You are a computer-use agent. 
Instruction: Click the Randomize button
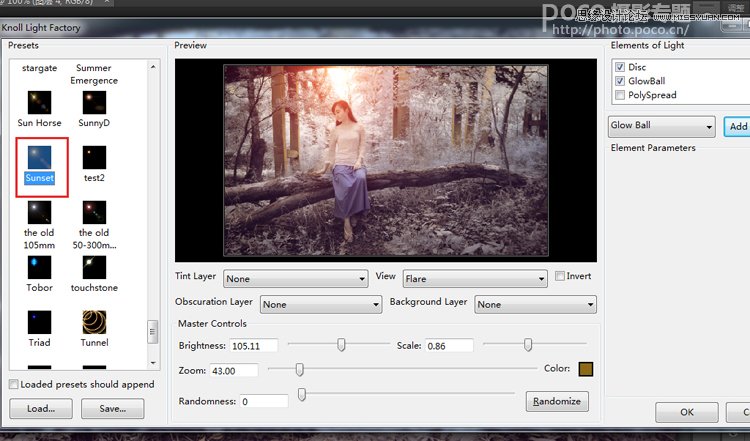(557, 401)
